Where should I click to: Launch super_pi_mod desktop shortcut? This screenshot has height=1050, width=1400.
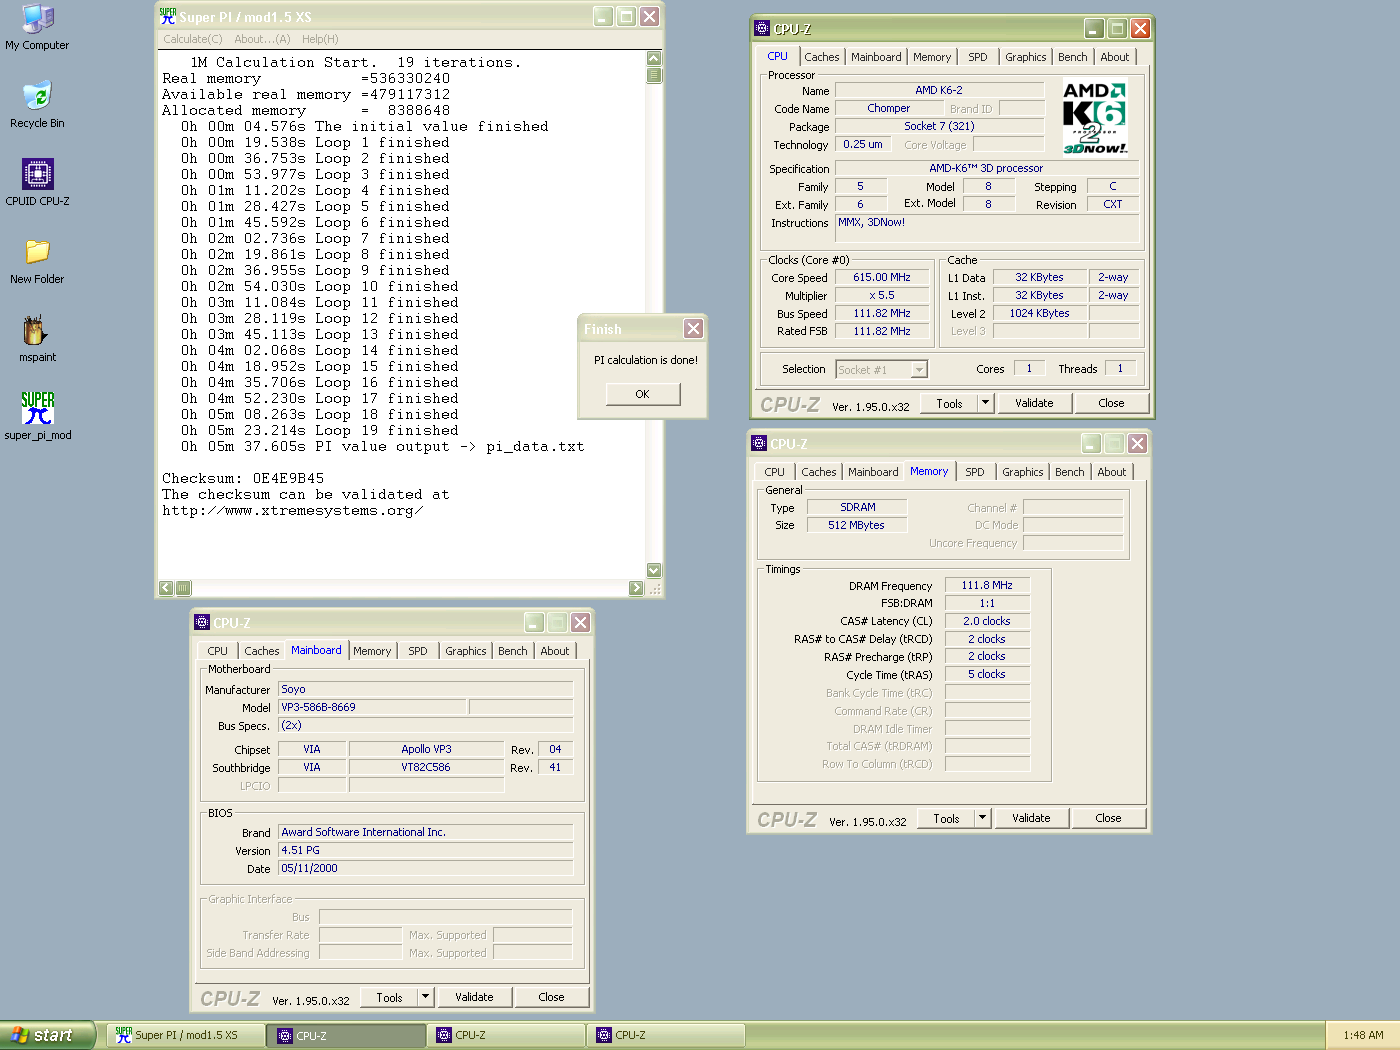coord(37,416)
